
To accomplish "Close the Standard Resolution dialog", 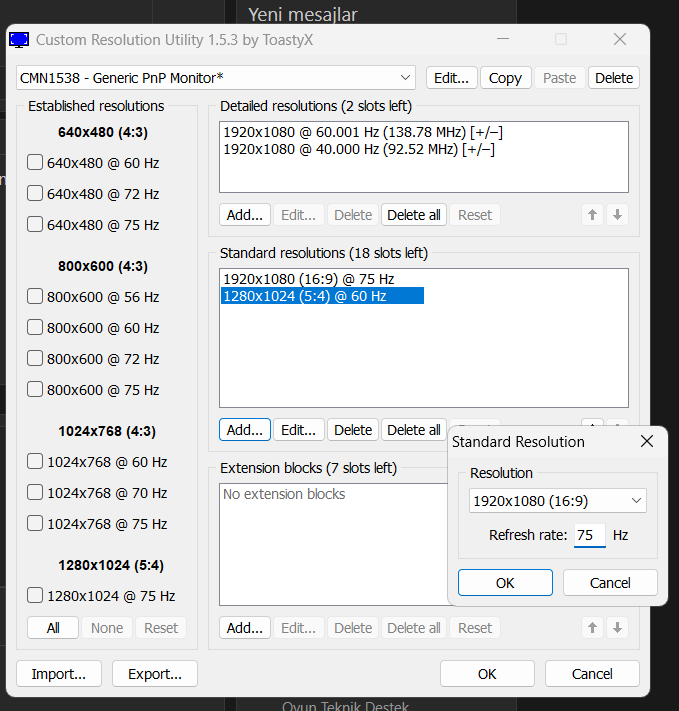I will 647,441.
